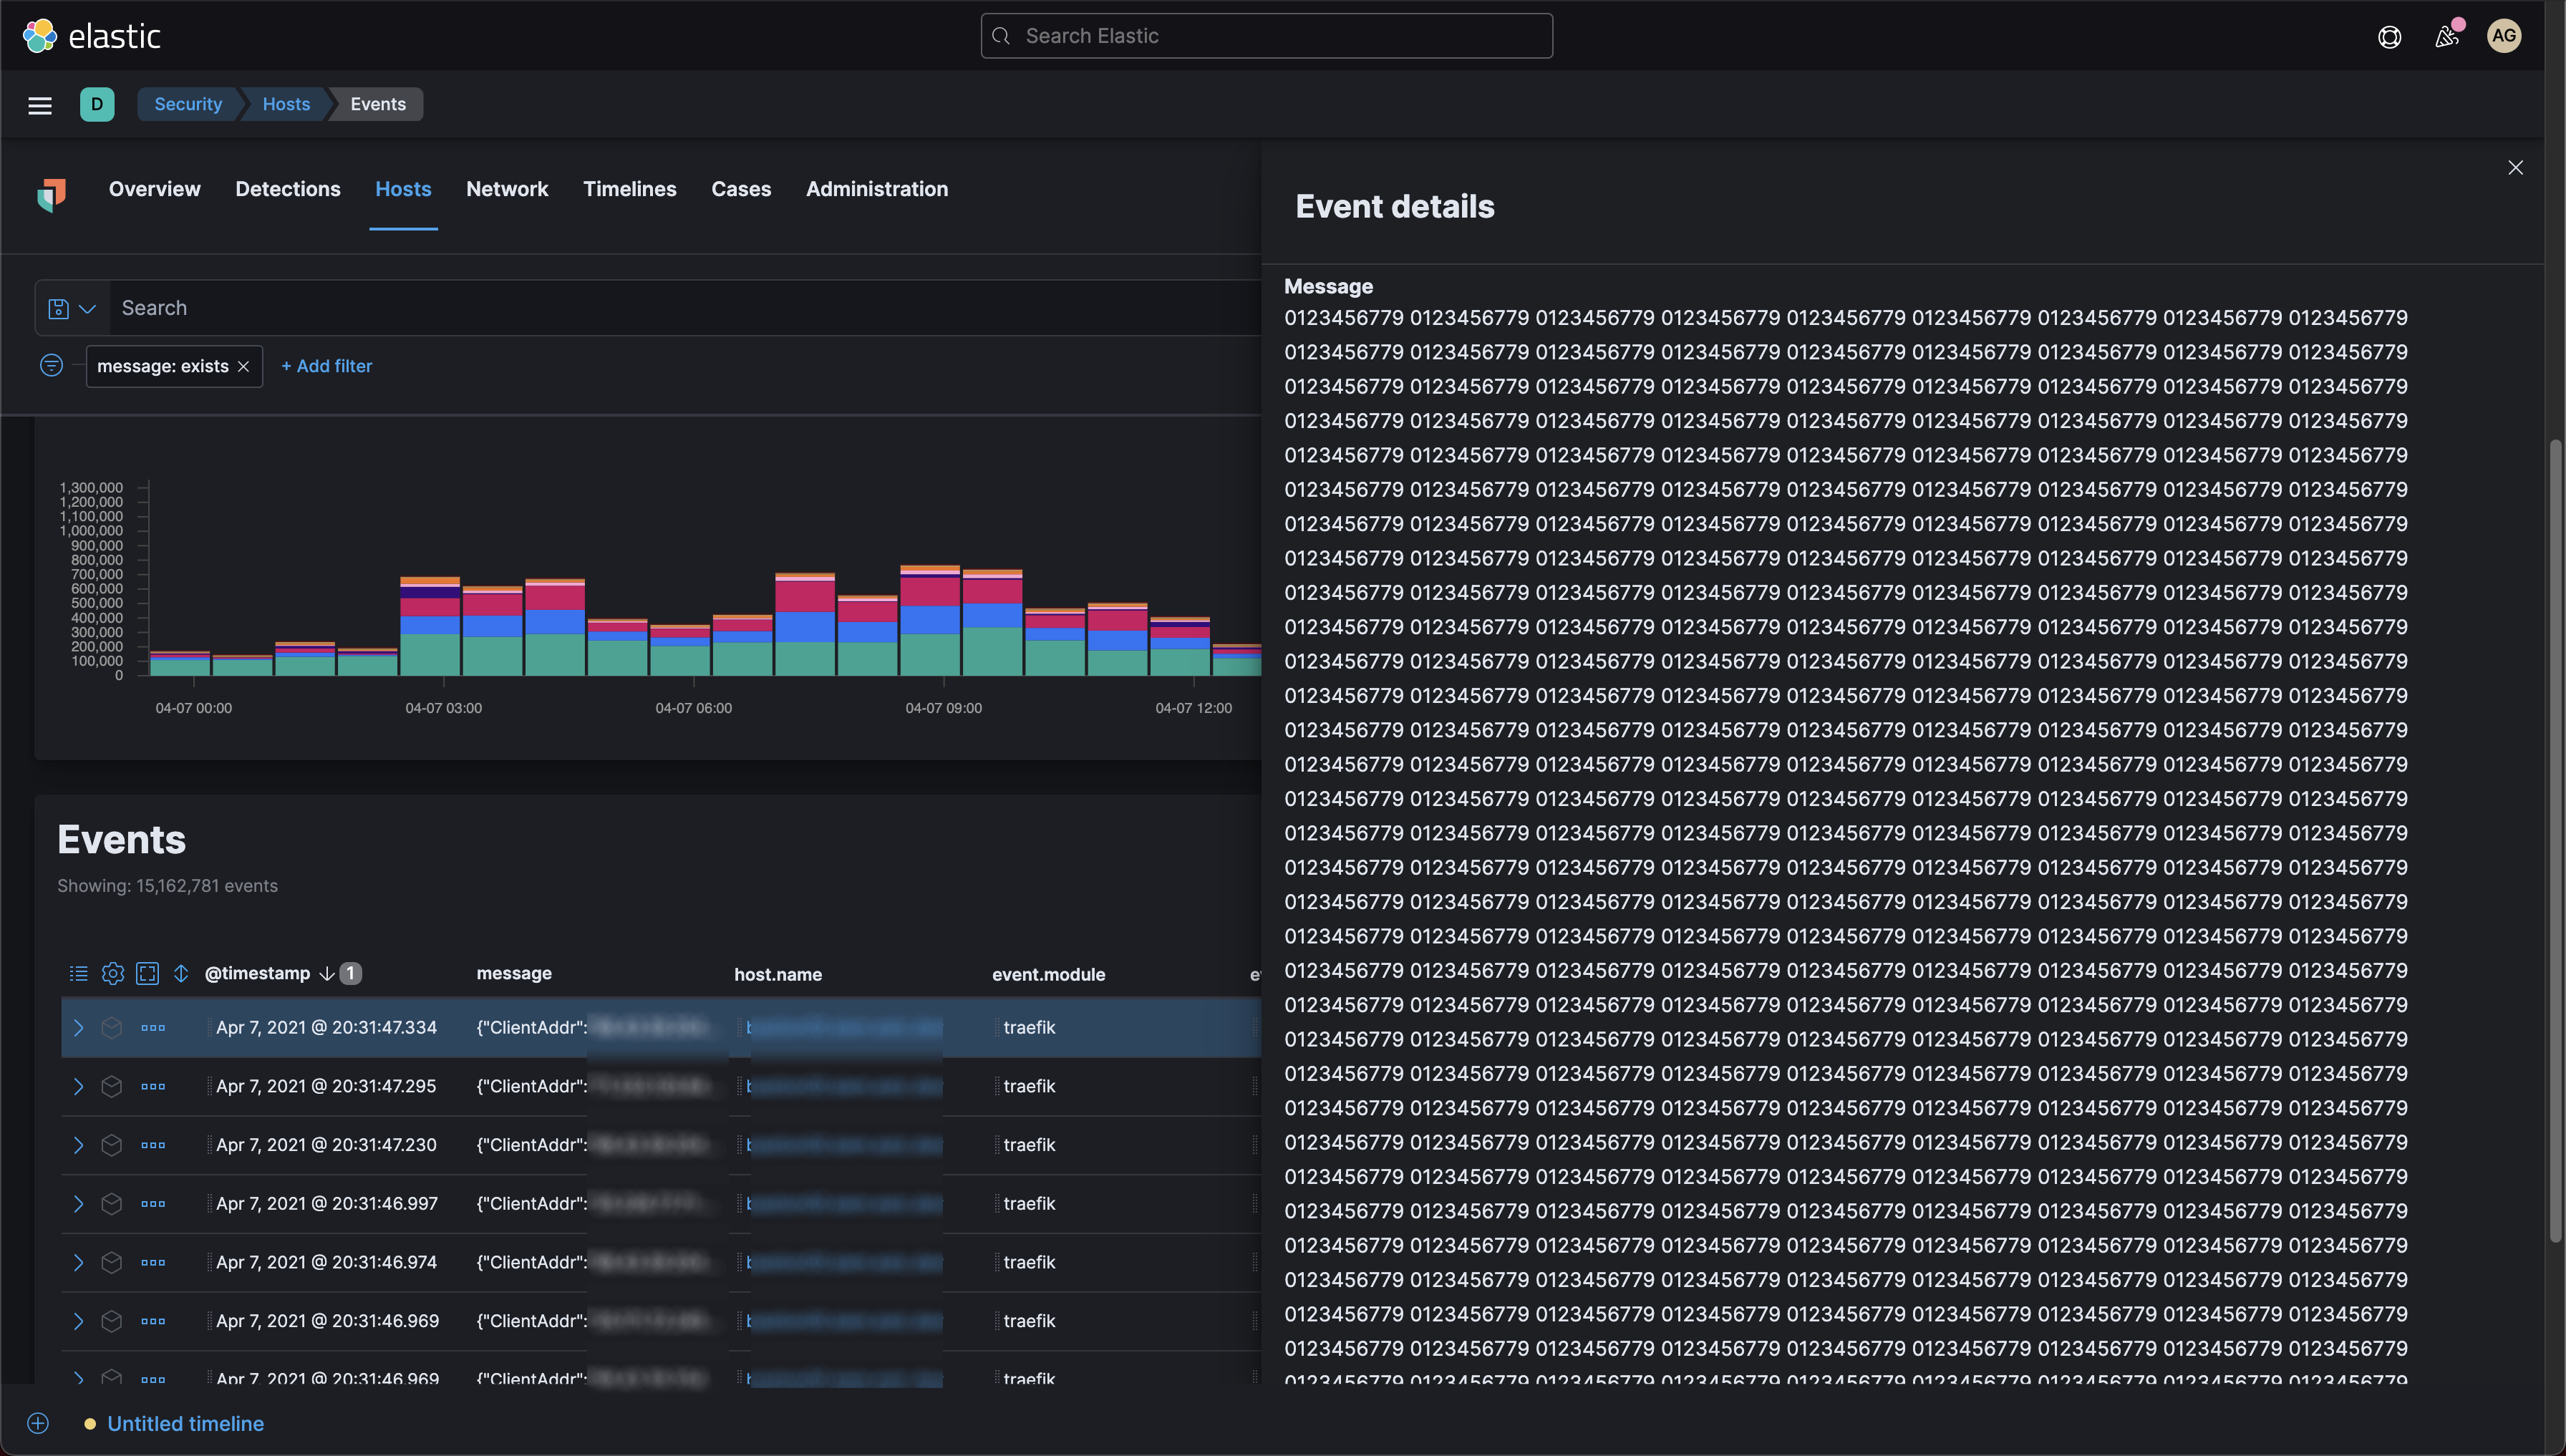Click the histogram bar at 04-07 03:00

(430, 626)
